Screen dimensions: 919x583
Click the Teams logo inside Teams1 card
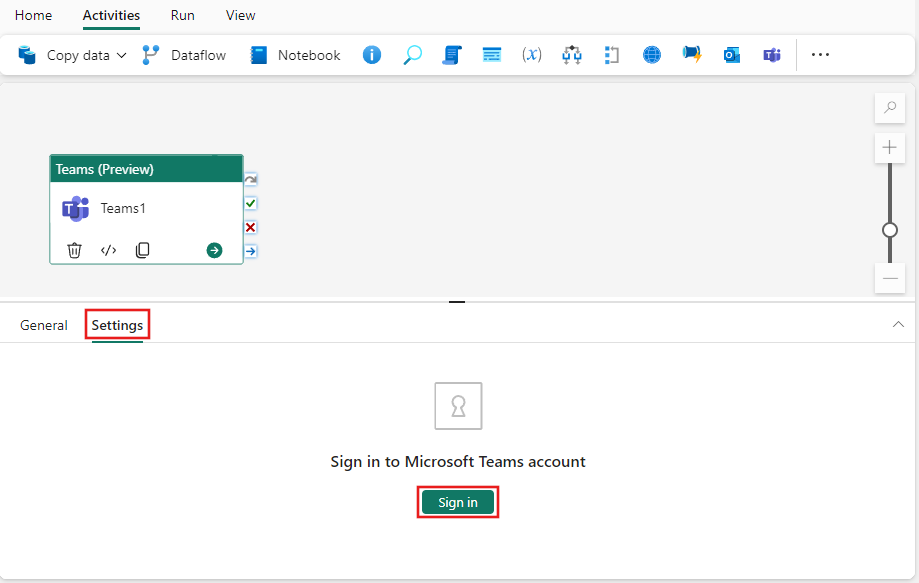coord(76,209)
